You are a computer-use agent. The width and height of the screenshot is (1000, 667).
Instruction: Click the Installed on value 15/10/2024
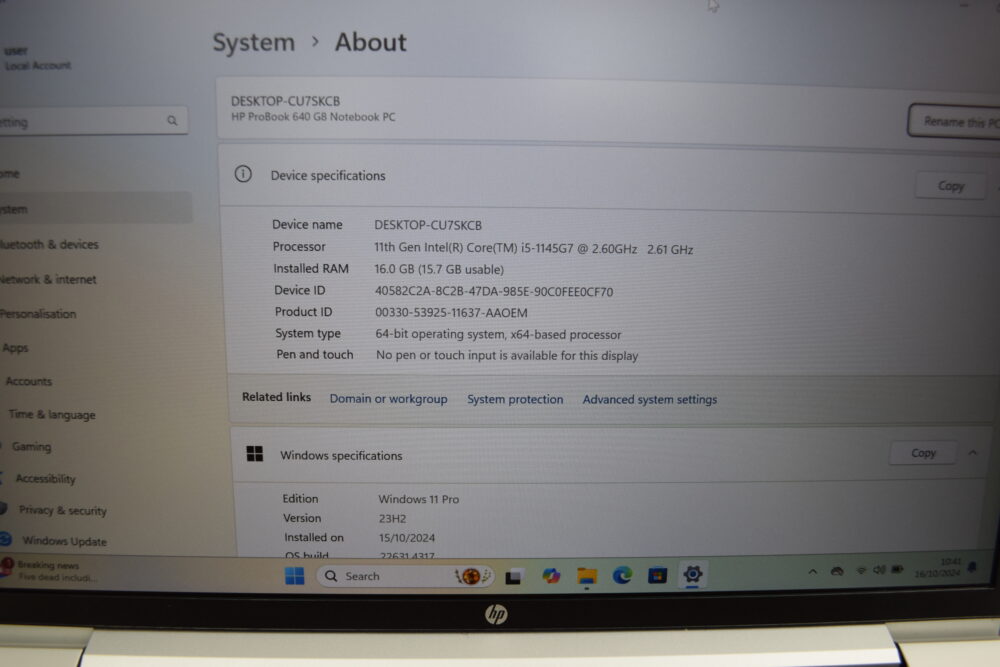(x=407, y=538)
